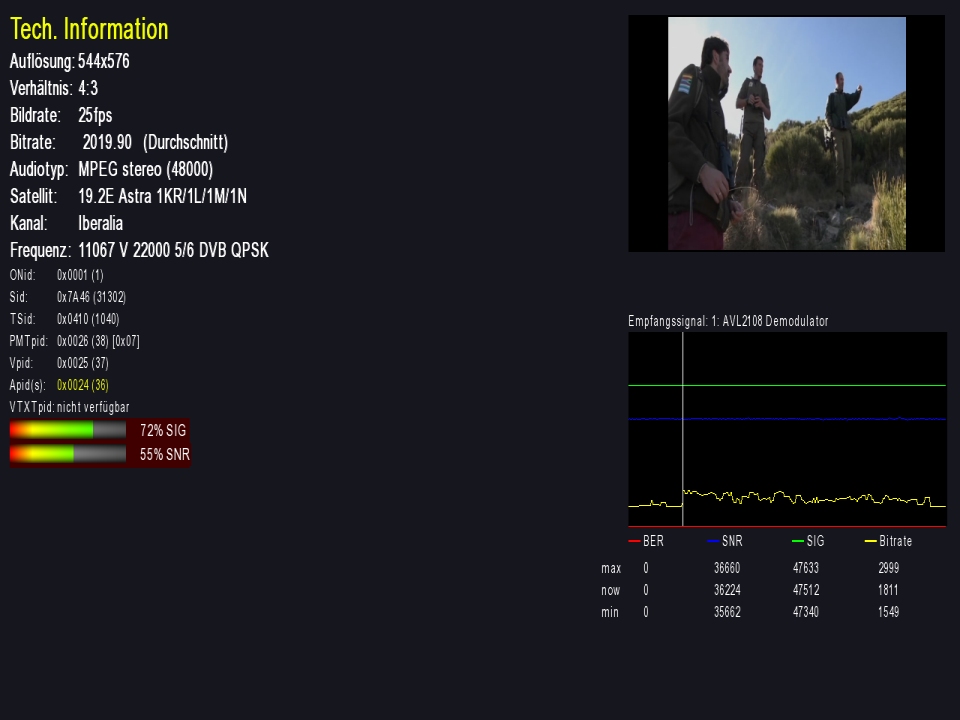The image size is (960, 720).
Task: Select satellite 19.2E Astra 1KR/1L/1M/1N
Action: pos(162,196)
